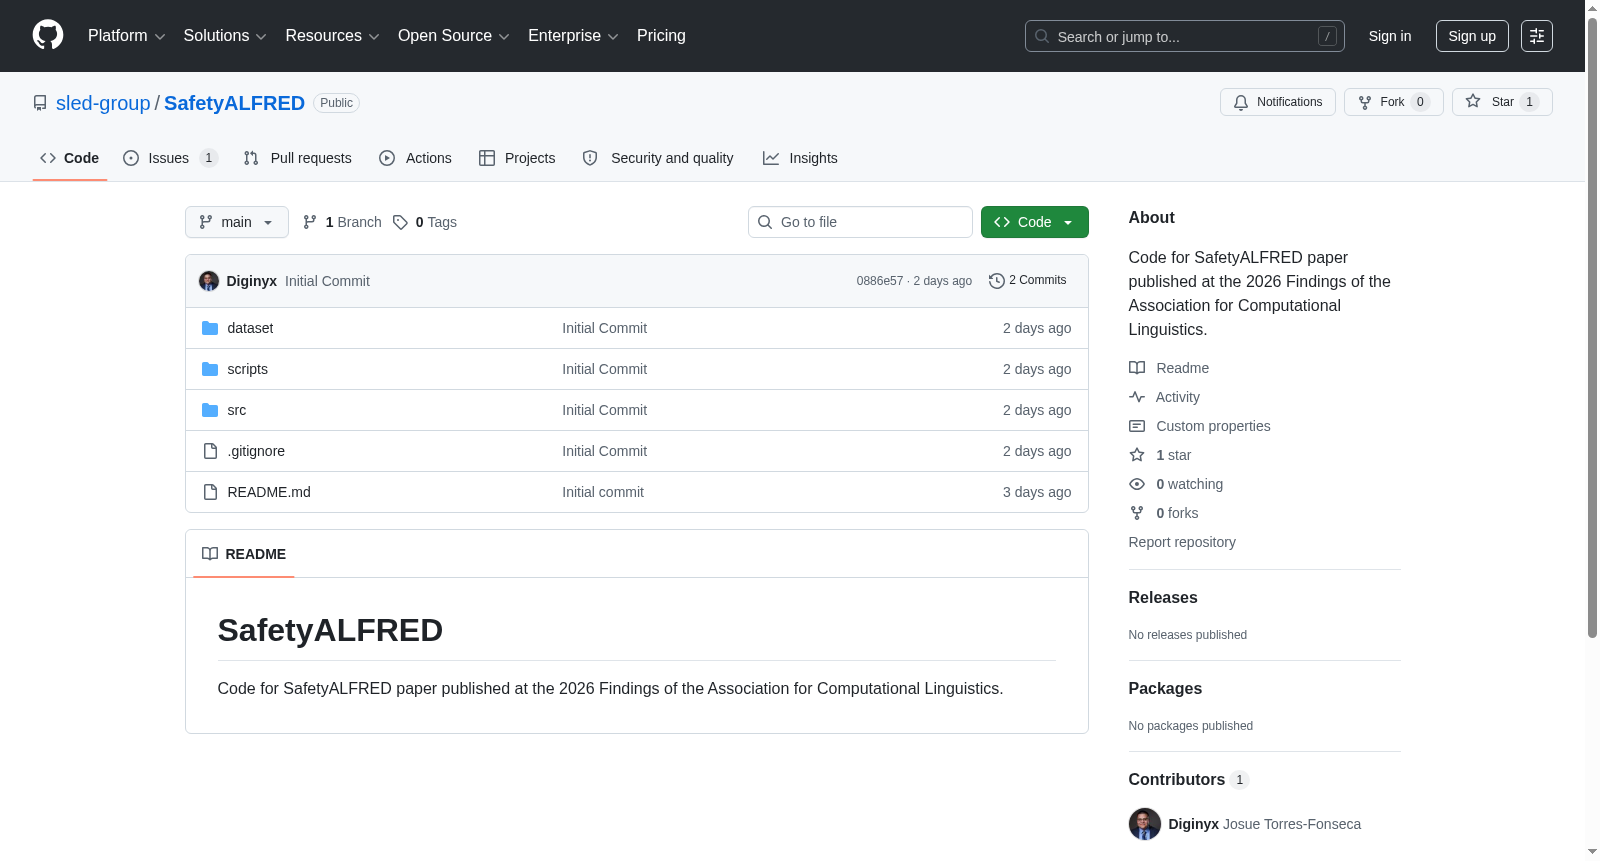Click the book icon beside Readme
This screenshot has width=1600, height=861.
1137,368
